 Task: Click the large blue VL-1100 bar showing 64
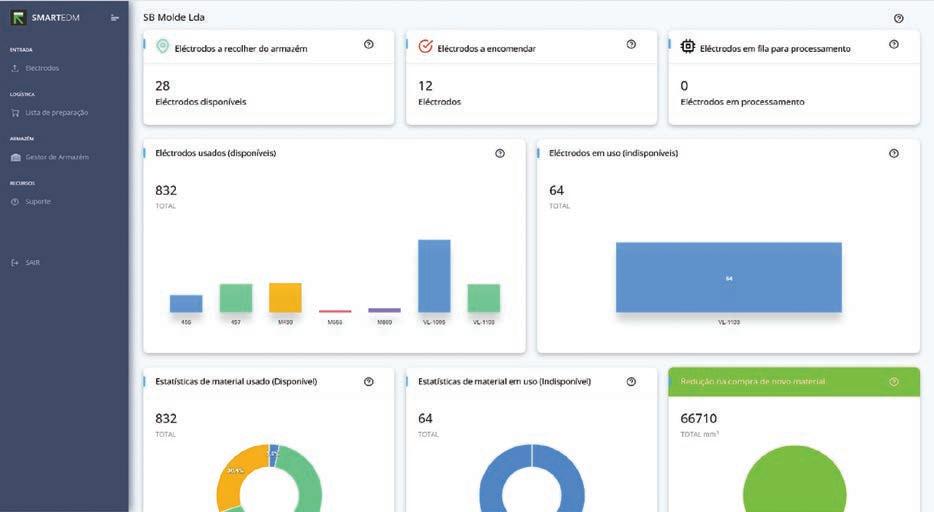pos(728,277)
